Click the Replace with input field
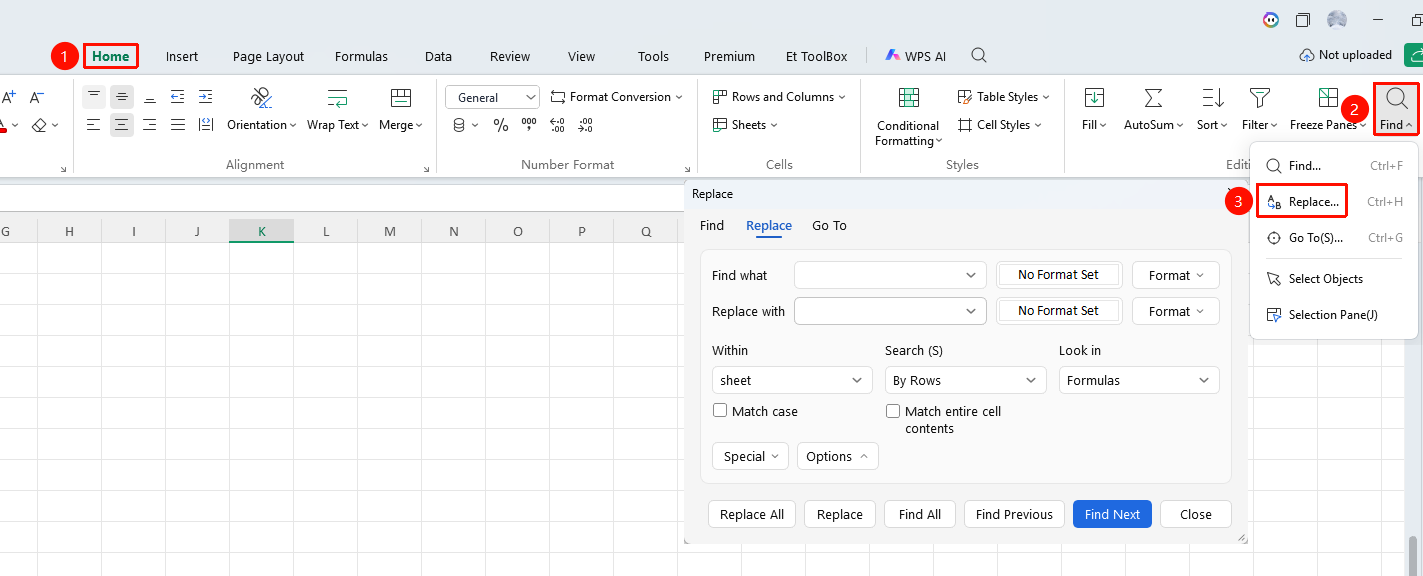 click(890, 311)
